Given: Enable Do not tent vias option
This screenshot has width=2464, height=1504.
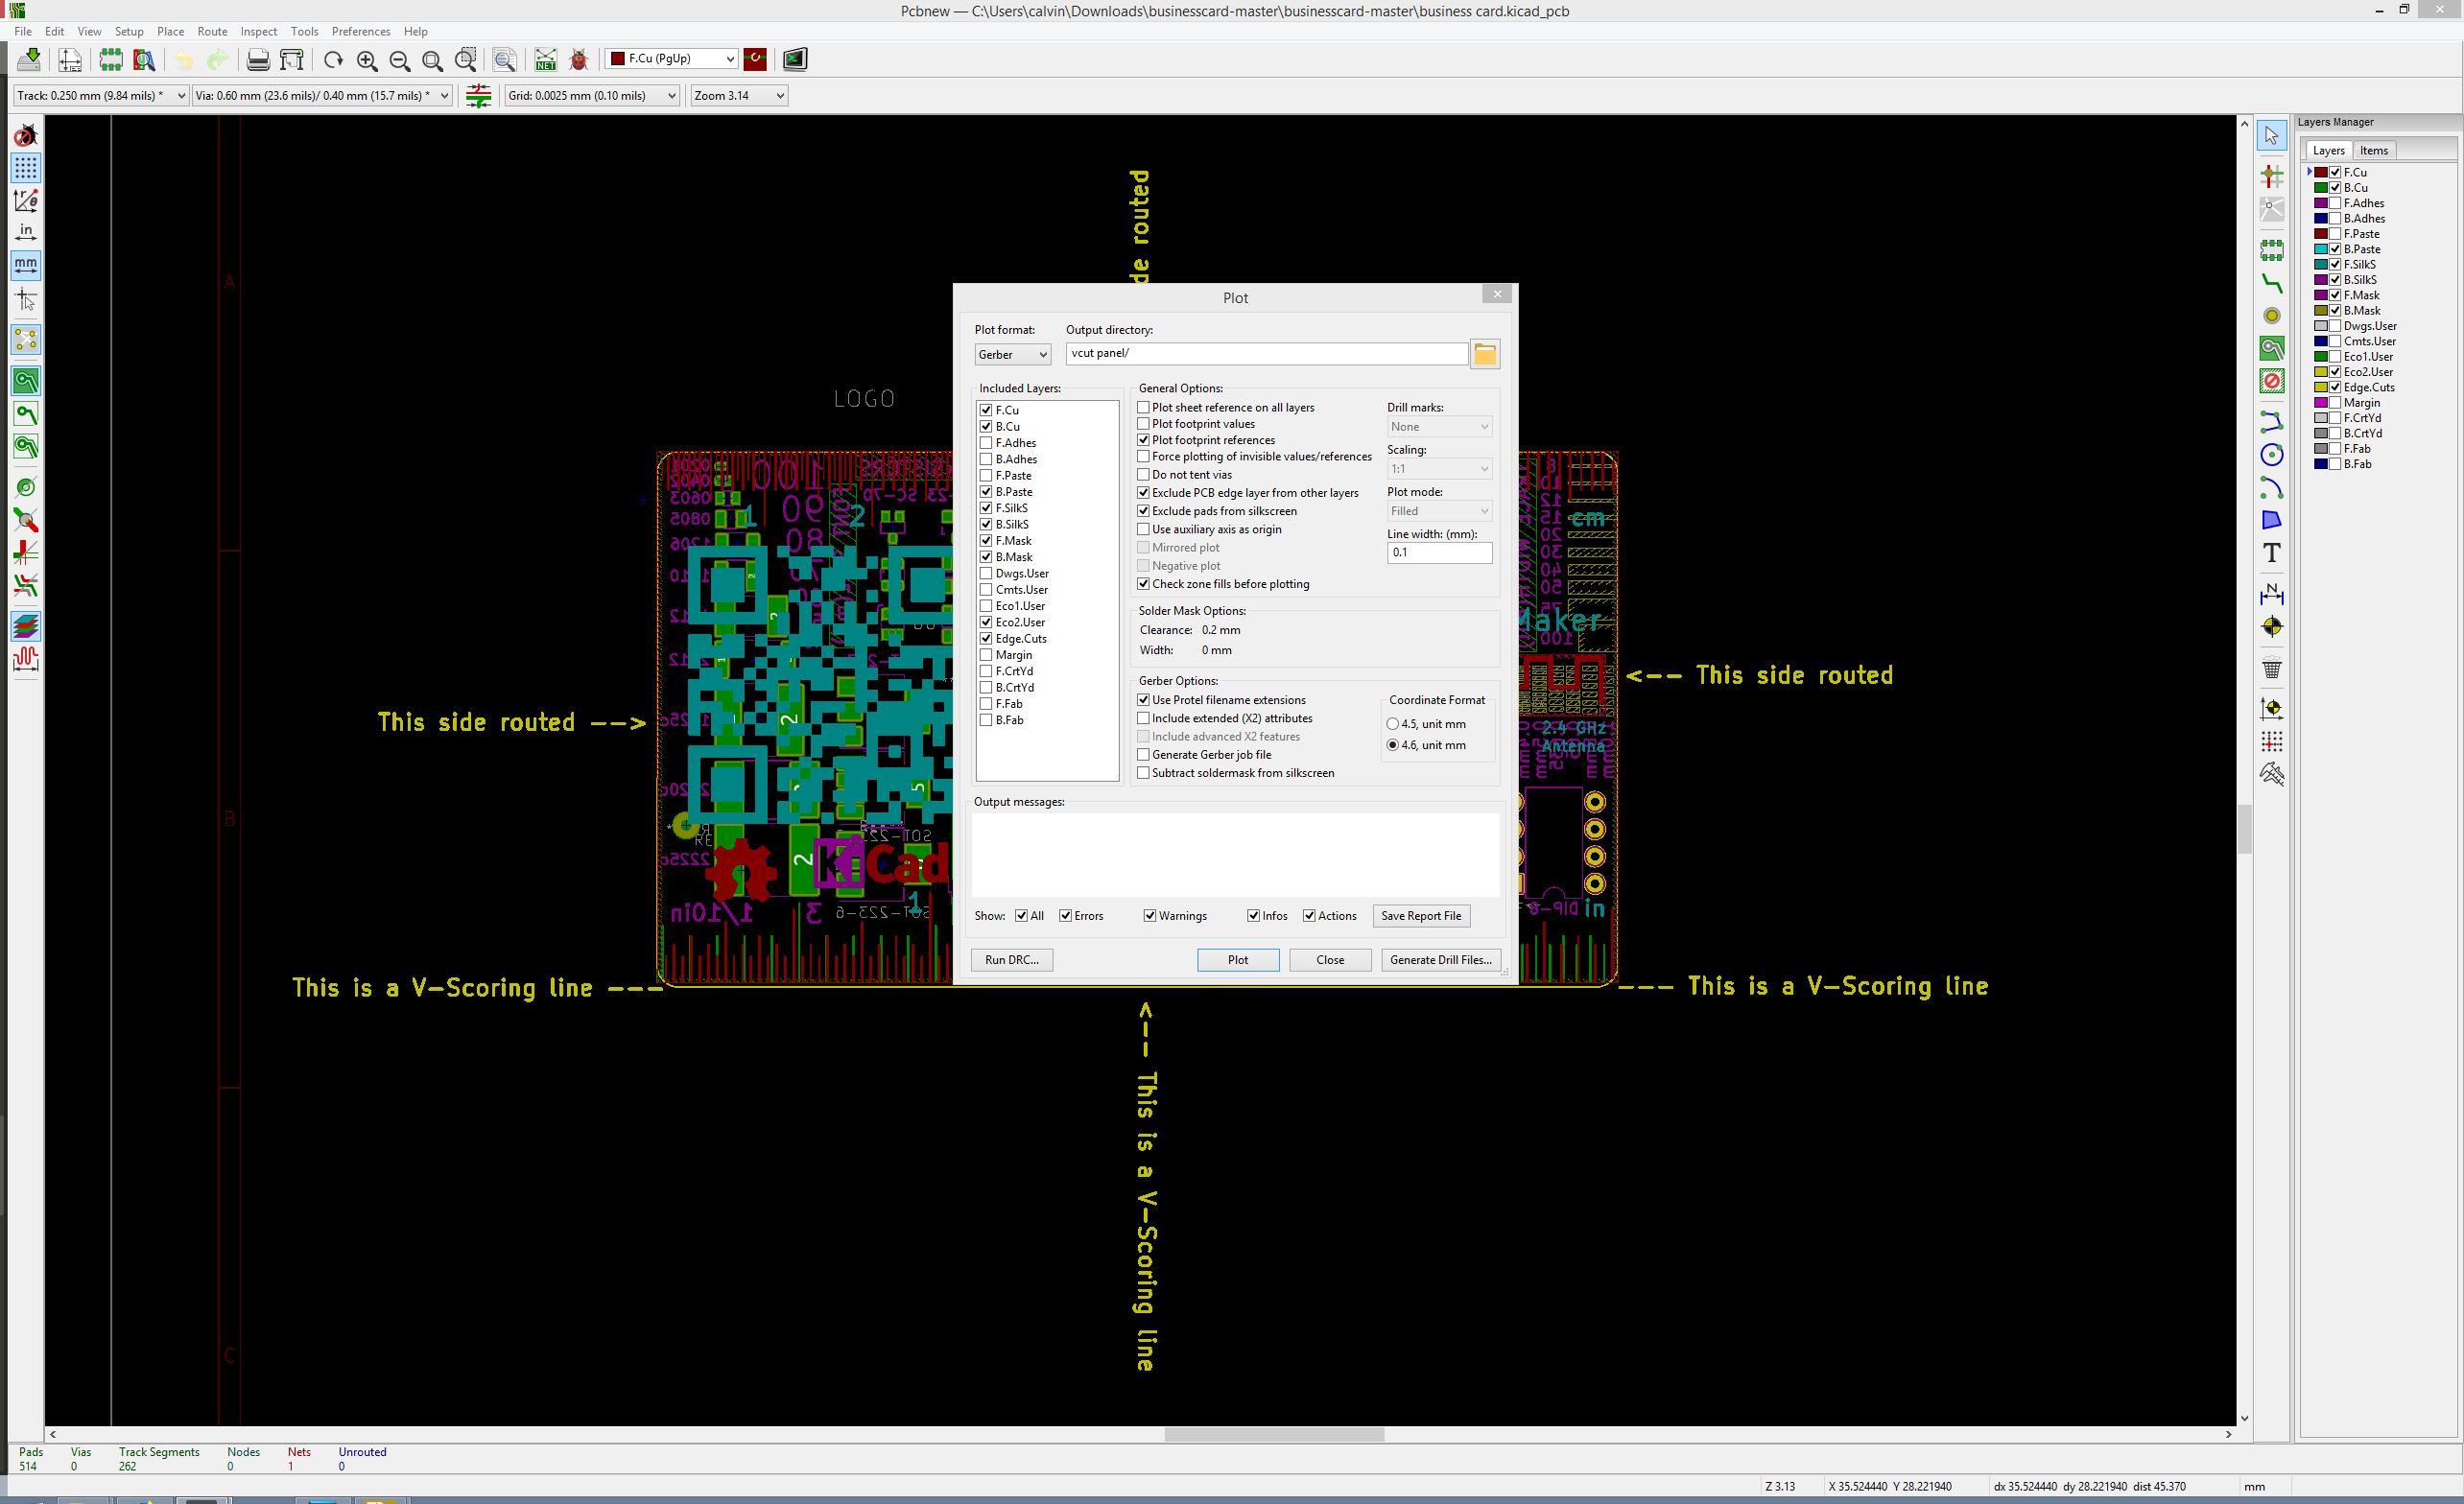Looking at the screenshot, I should pyautogui.click(x=1143, y=474).
